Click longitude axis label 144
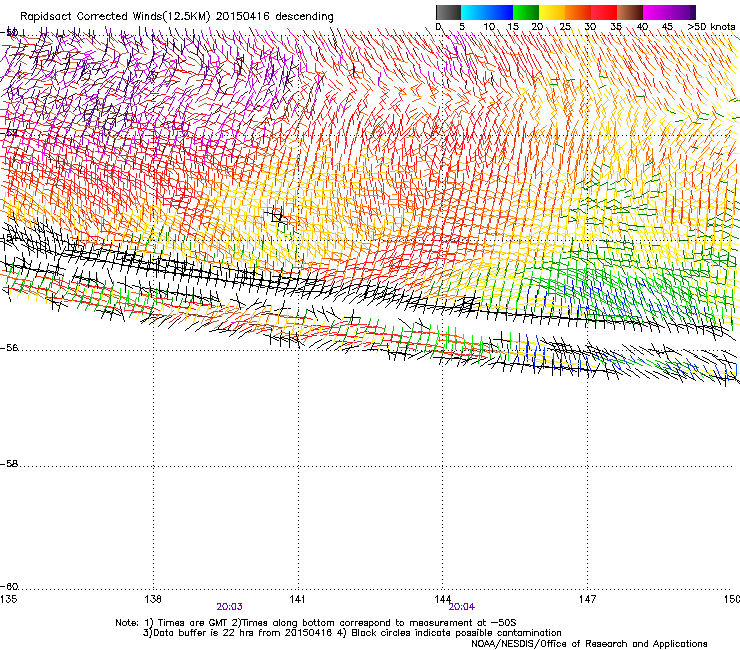 [443, 599]
